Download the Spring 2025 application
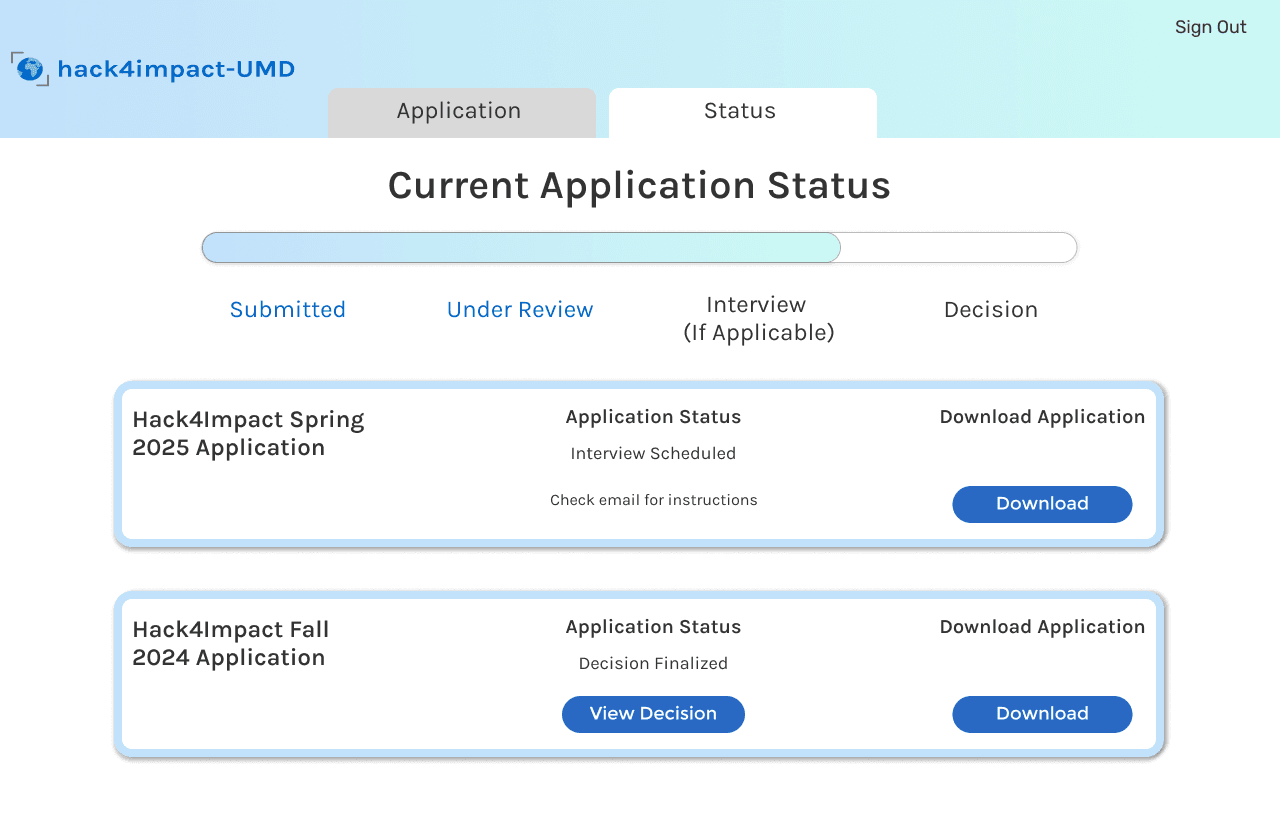1280x832 pixels. (x=1041, y=504)
